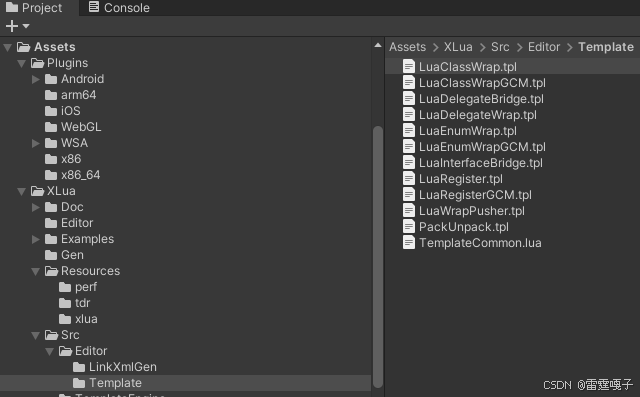The image size is (640, 397).
Task: Expand the Doc folder arrow
Action: coord(36,207)
